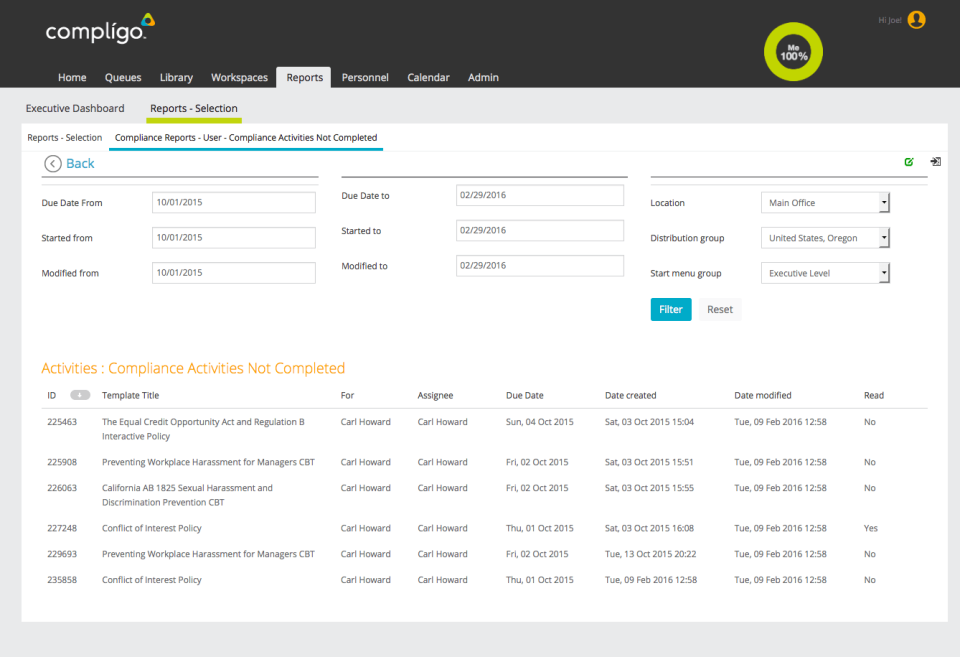
Task: Expand the Location dropdown arrow
Action: (x=884, y=203)
